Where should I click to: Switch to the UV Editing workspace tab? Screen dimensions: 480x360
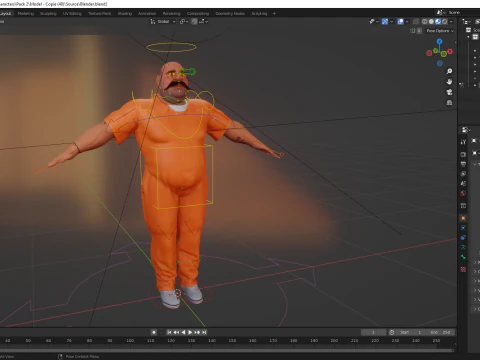tap(72, 14)
